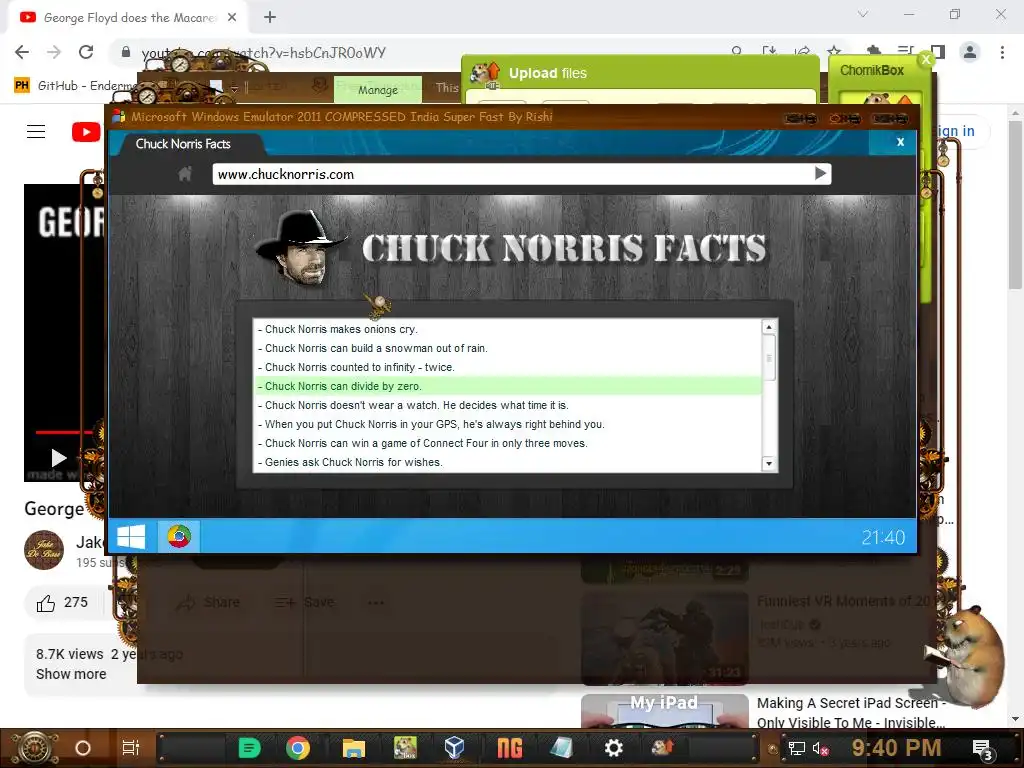Screen dimensions: 1024x768
Task: Open Google Chrome from the taskbar
Action: (x=297, y=748)
